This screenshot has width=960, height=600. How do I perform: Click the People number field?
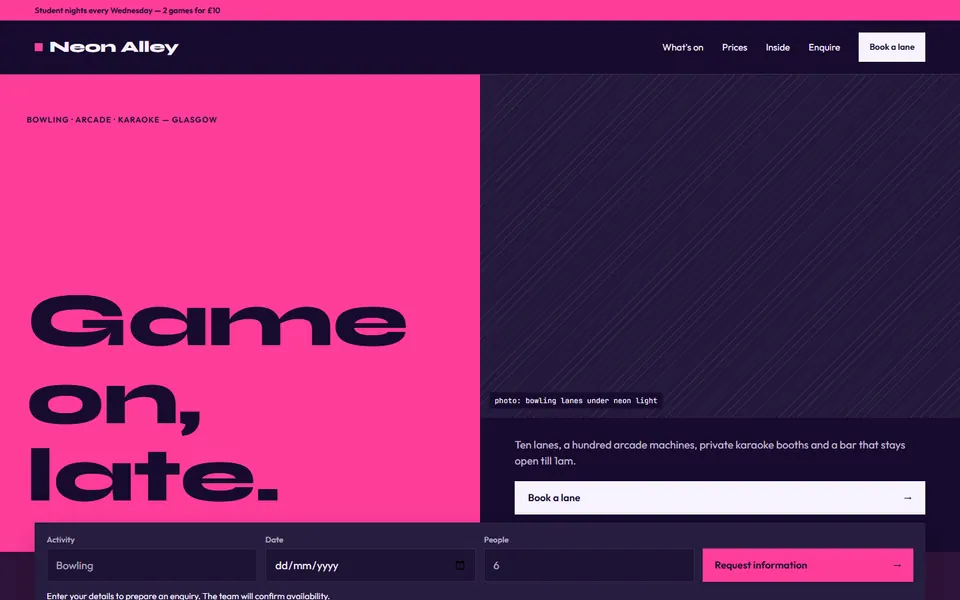pyautogui.click(x=589, y=565)
